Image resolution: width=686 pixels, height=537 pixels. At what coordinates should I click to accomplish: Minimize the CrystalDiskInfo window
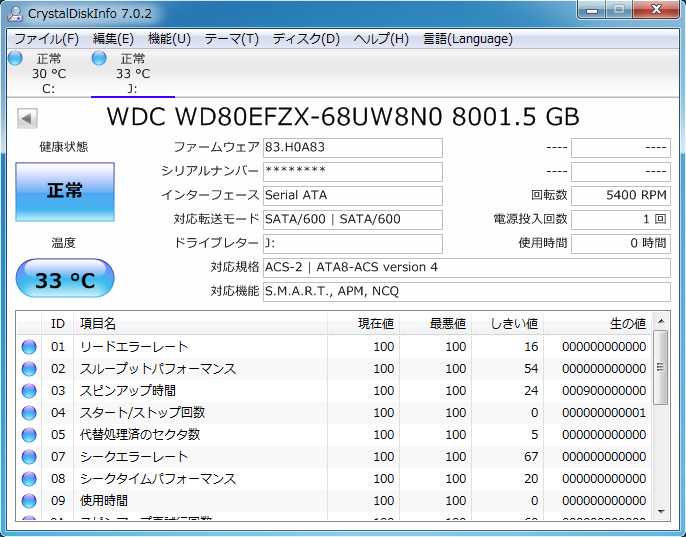(592, 10)
